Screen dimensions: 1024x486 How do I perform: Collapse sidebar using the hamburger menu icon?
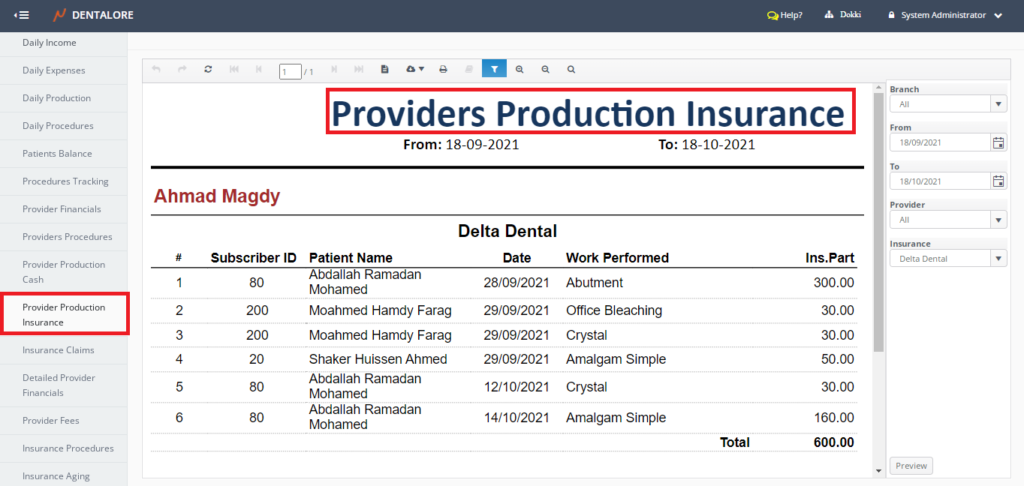click(x=21, y=15)
